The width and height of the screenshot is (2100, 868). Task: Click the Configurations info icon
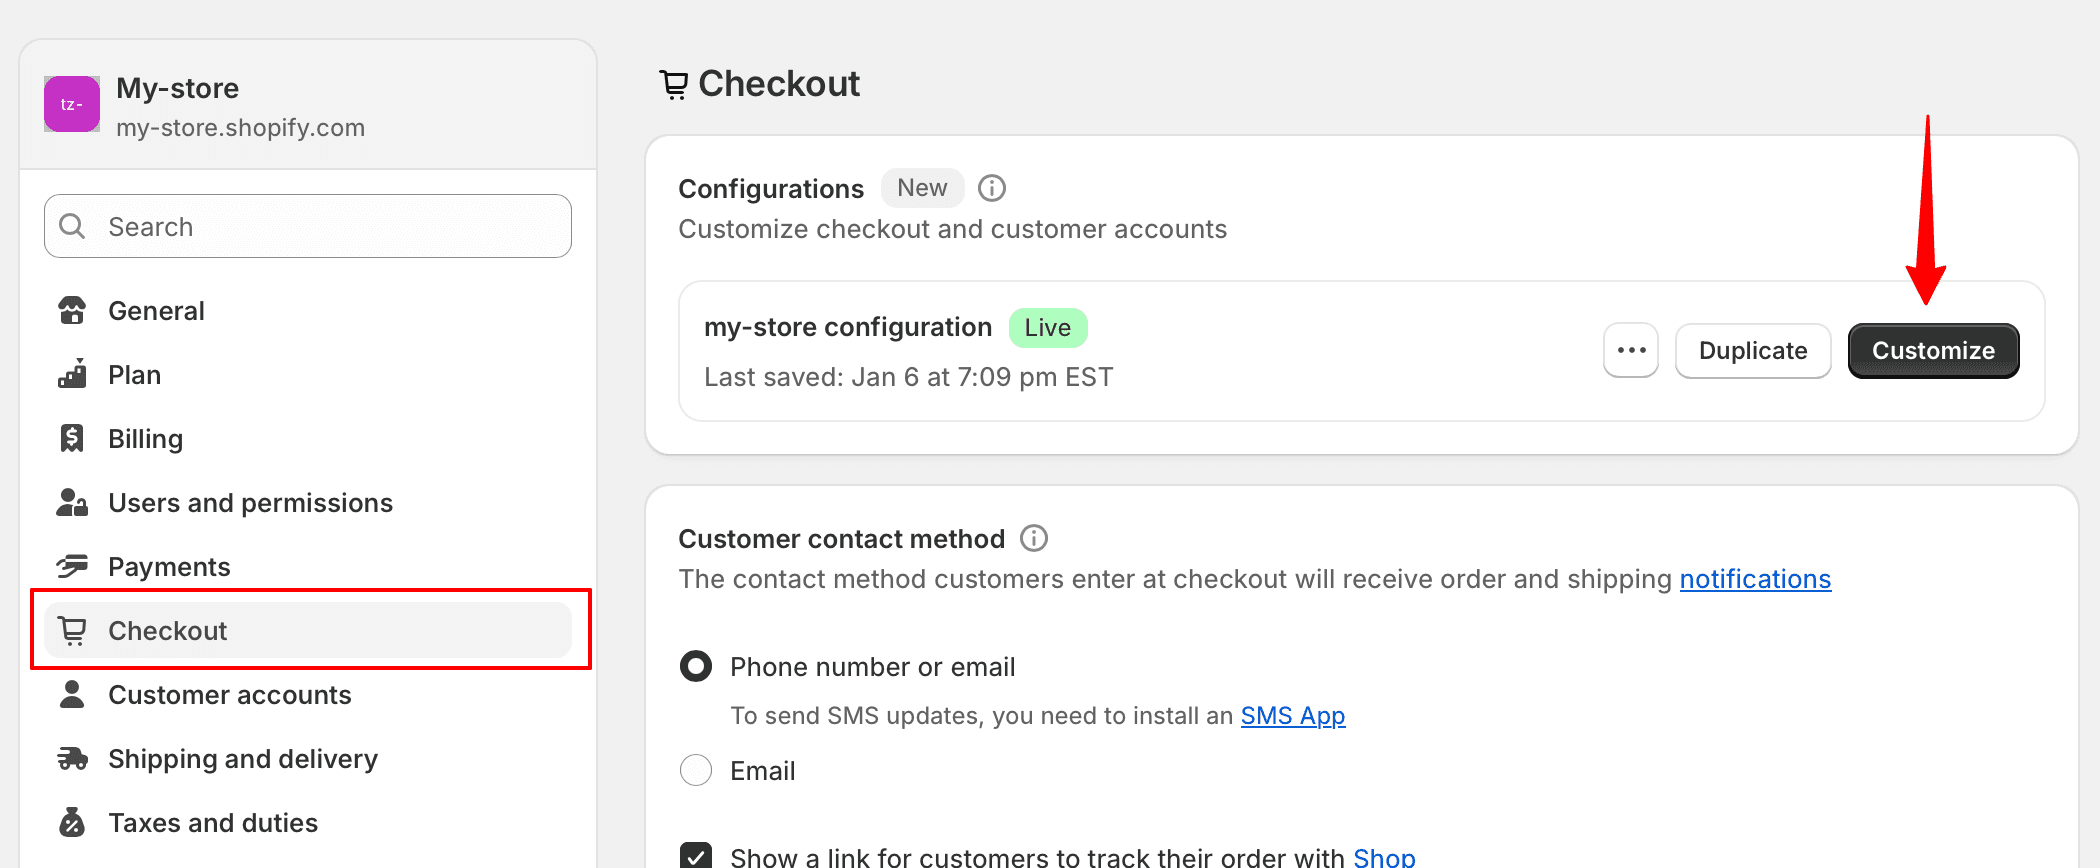pos(991,188)
